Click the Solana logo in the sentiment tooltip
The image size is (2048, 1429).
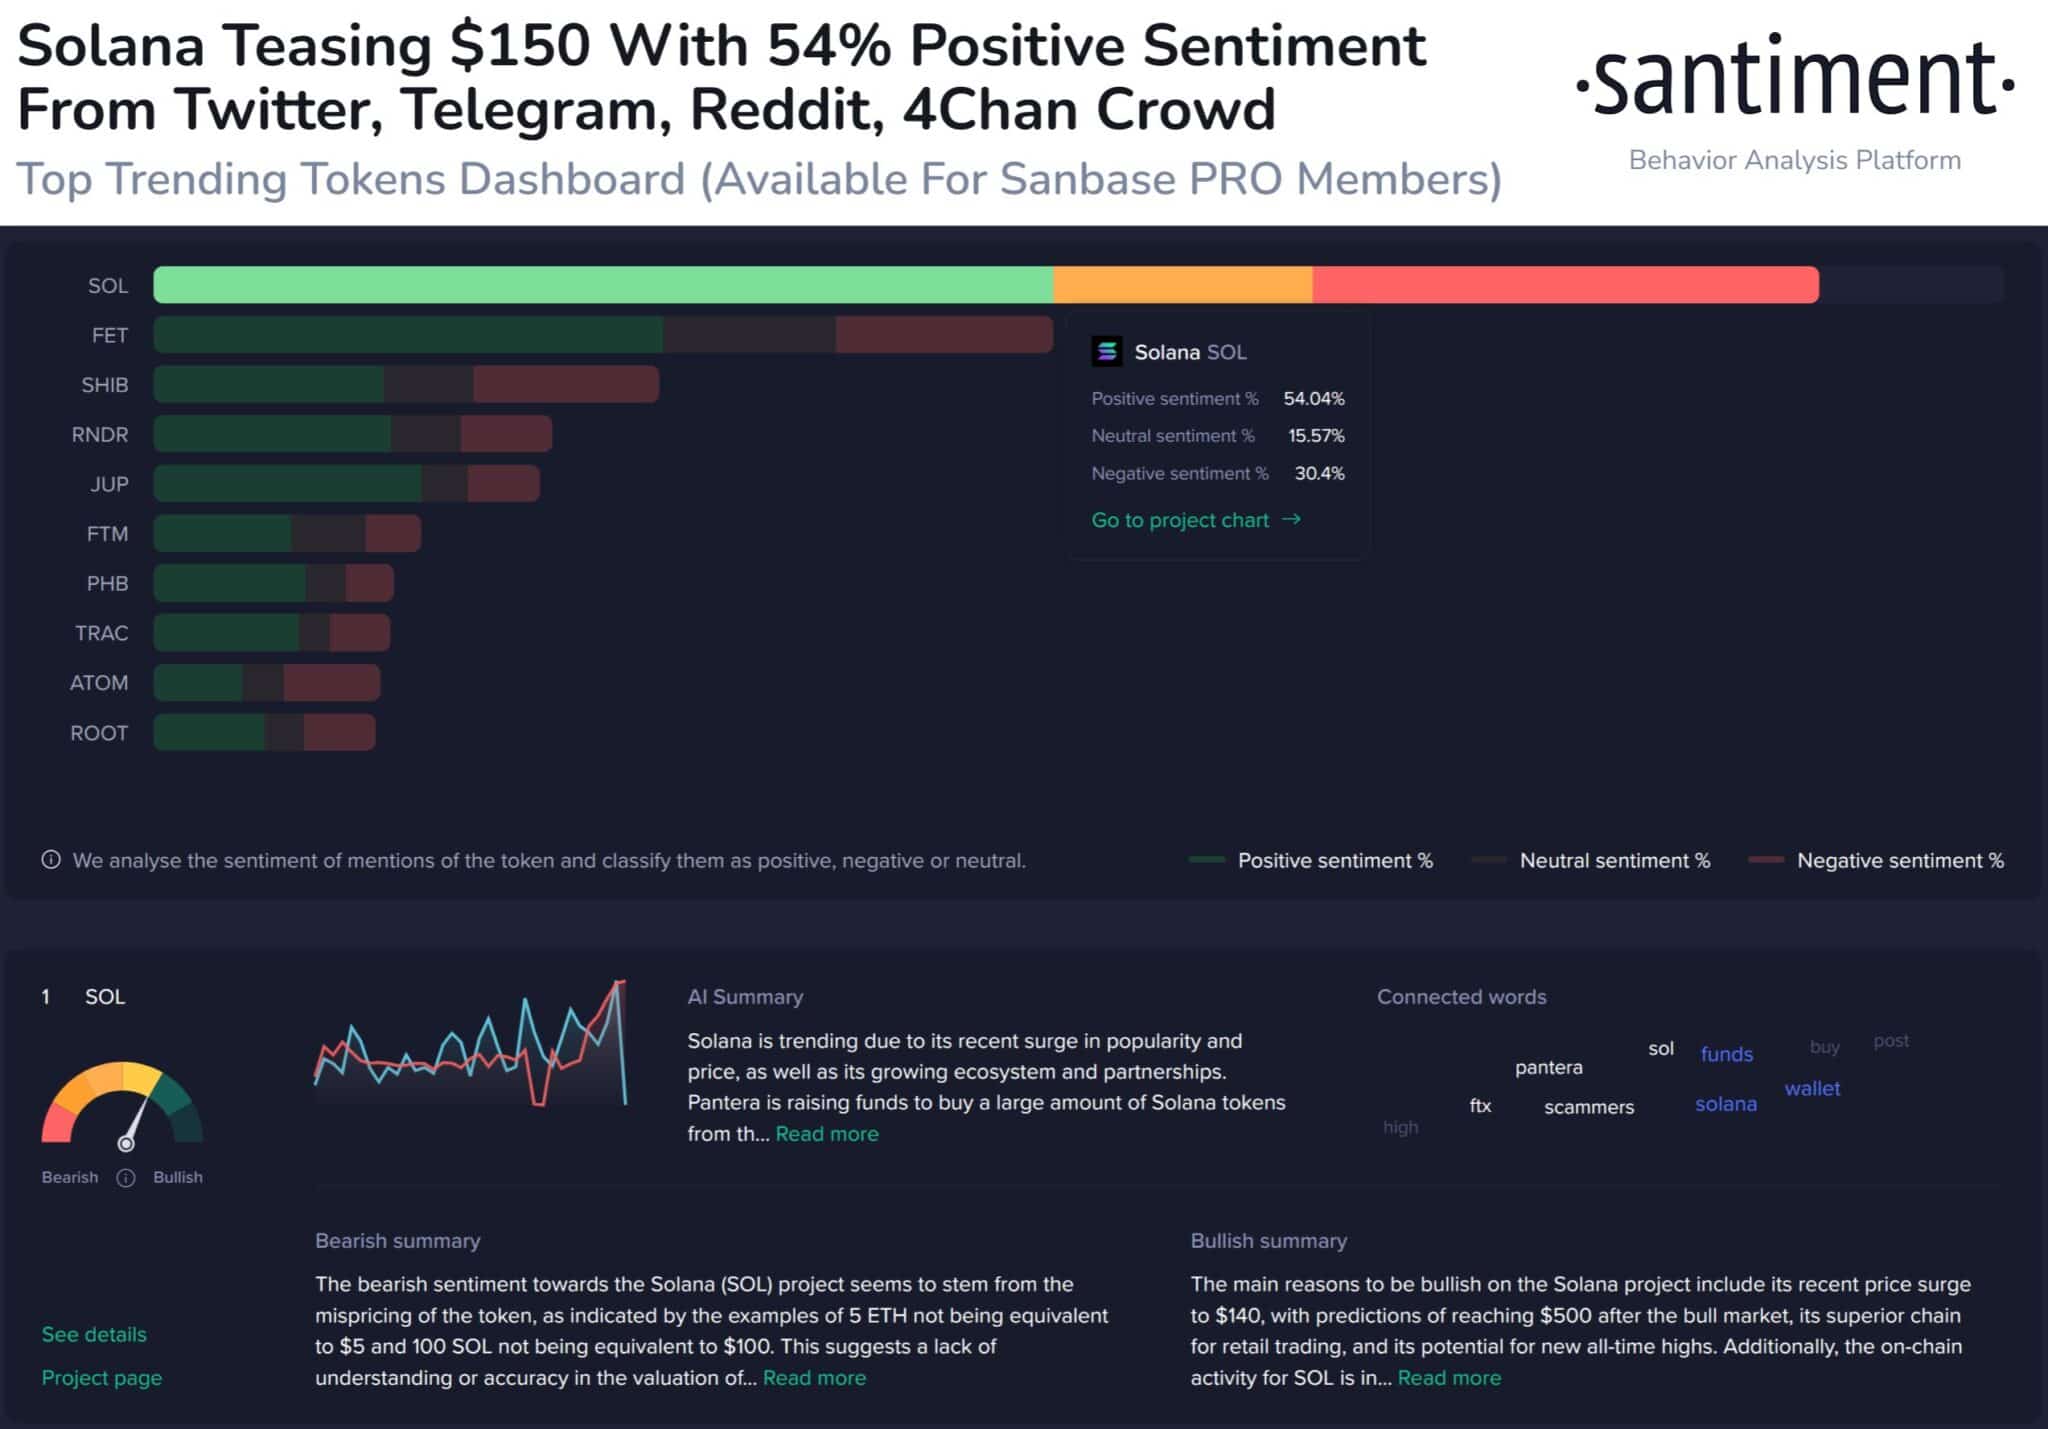[1109, 352]
